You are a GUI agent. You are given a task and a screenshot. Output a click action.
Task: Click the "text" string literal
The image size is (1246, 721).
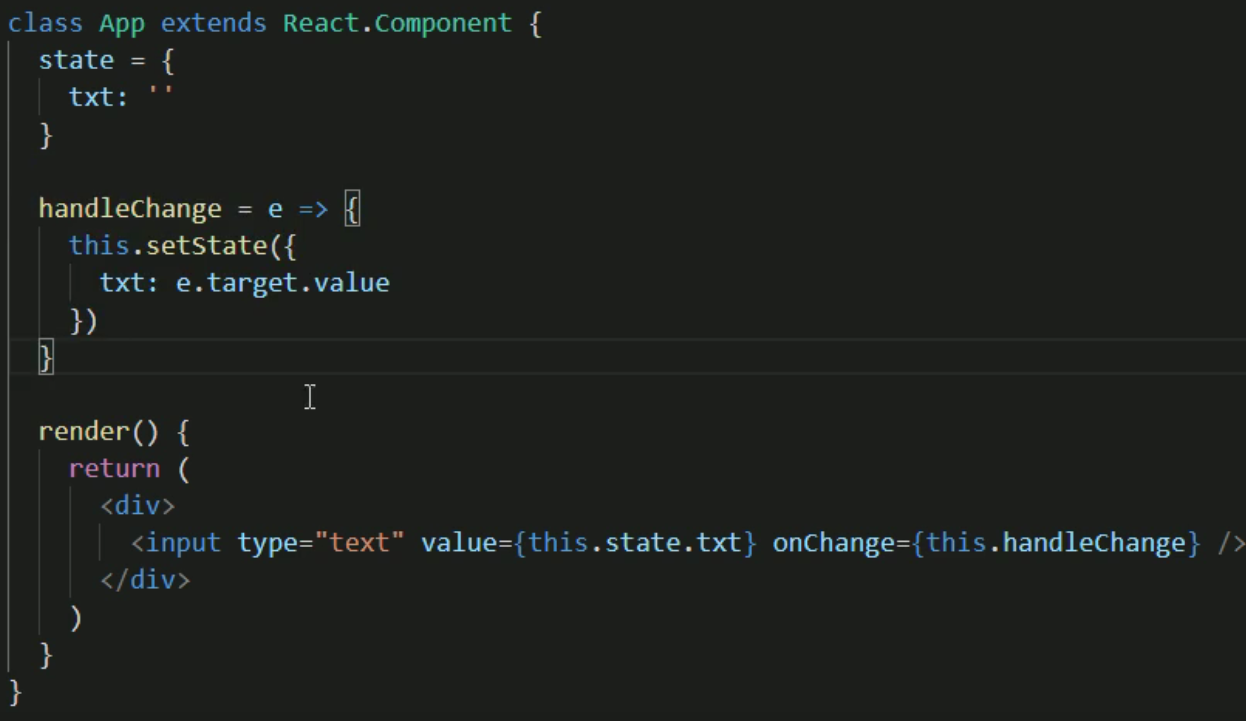point(359,543)
